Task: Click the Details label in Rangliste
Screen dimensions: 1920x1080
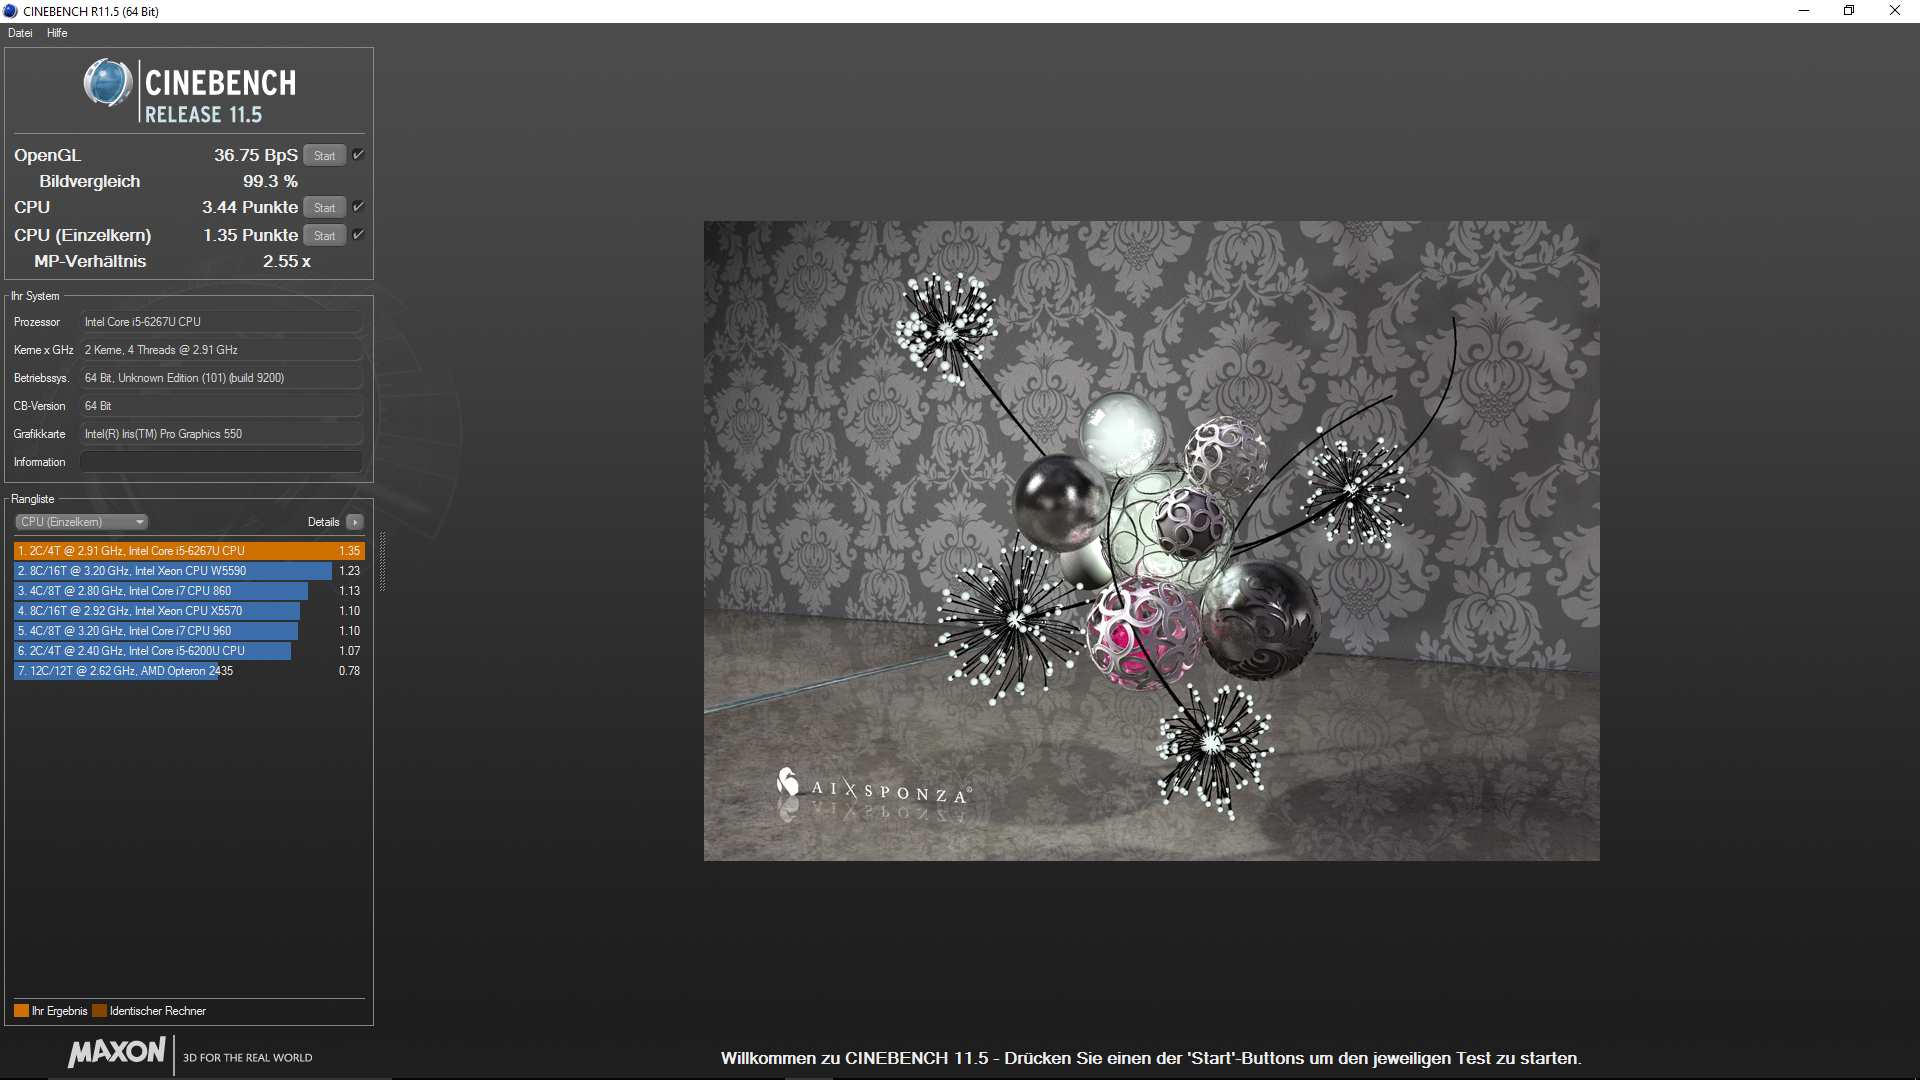Action: point(323,522)
